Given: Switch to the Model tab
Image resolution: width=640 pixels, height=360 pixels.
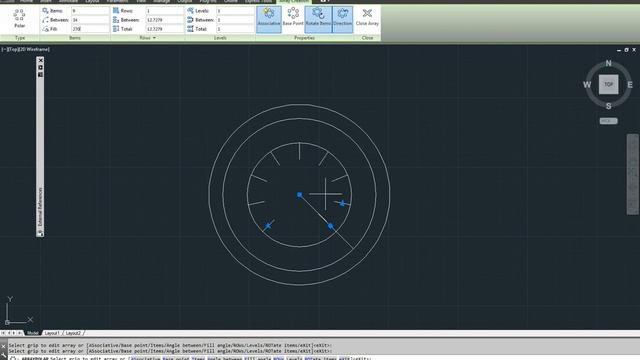Looking at the screenshot, I should [32, 333].
